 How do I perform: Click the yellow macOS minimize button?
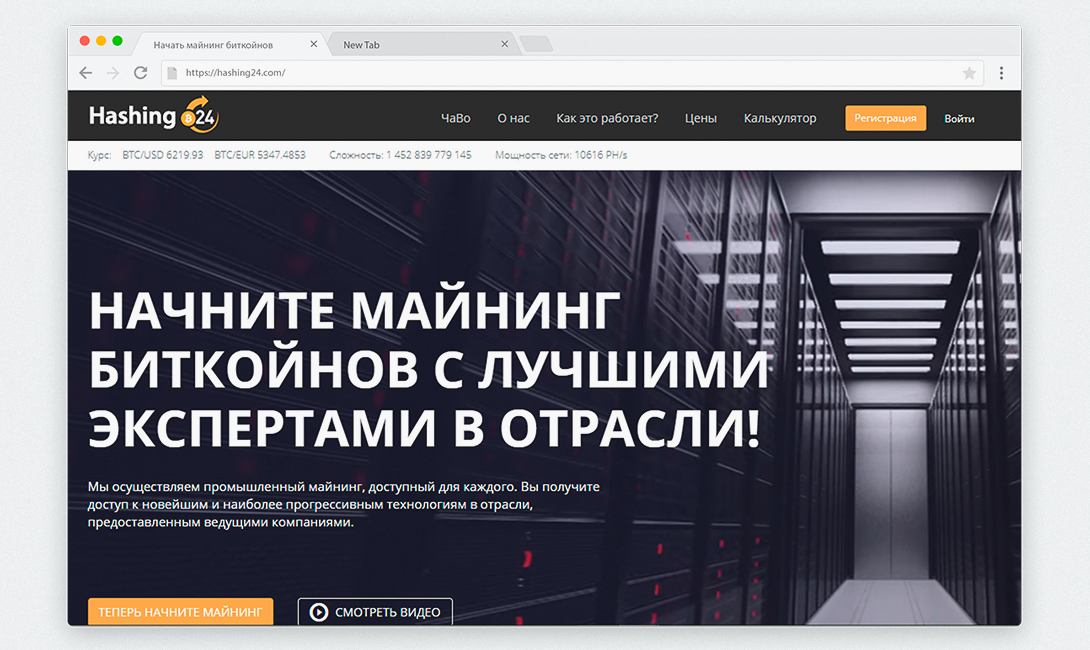coord(101,41)
